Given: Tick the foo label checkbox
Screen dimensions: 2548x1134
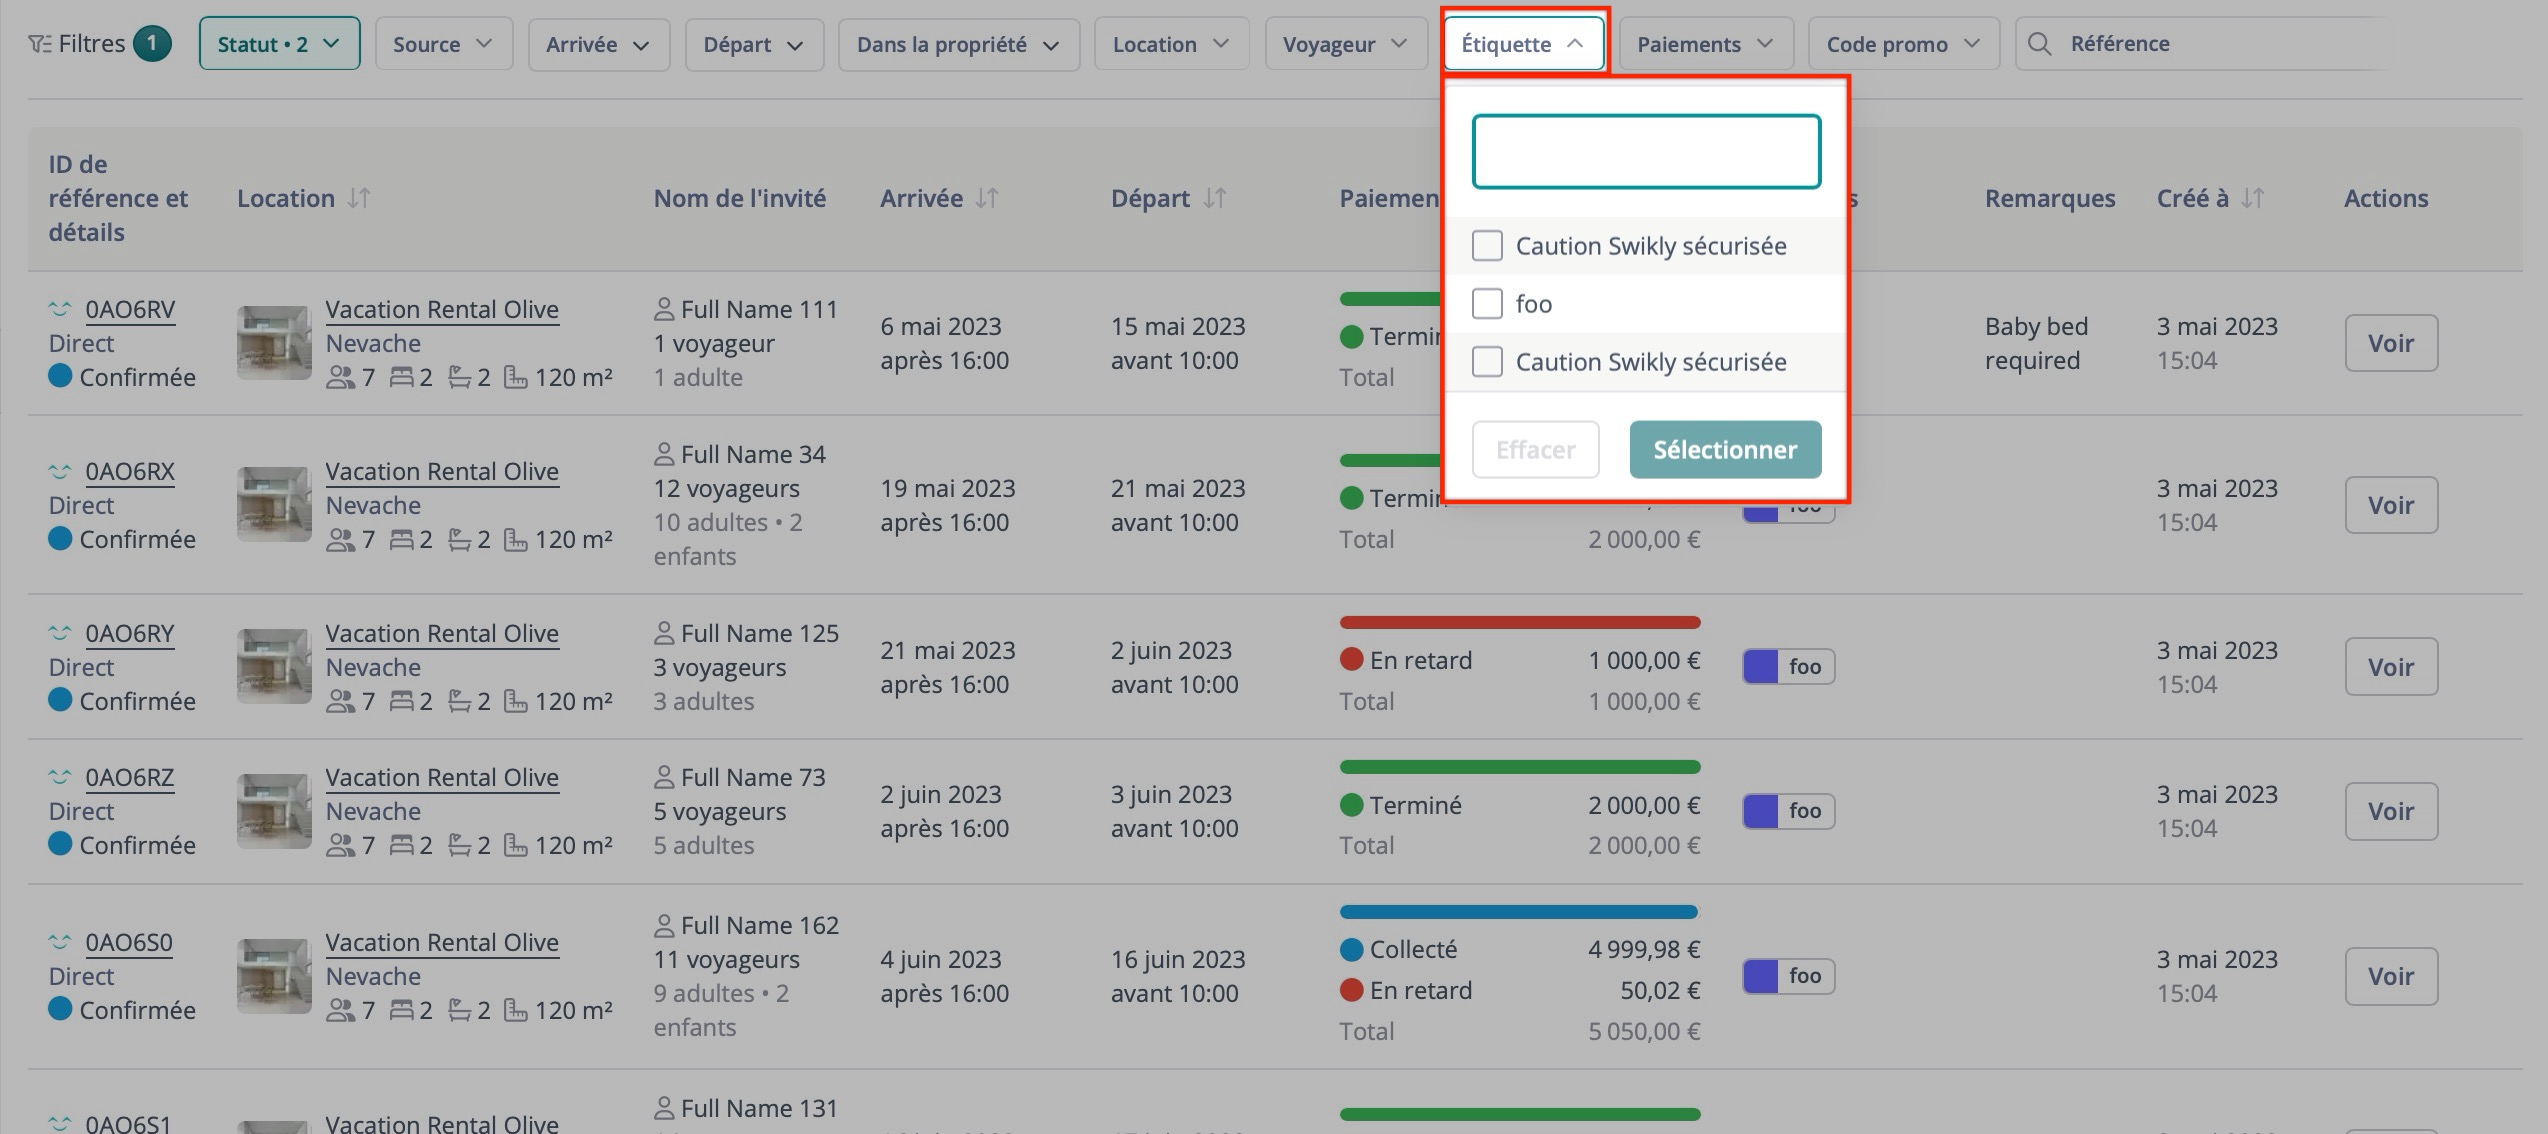Looking at the screenshot, I should pos(1487,304).
